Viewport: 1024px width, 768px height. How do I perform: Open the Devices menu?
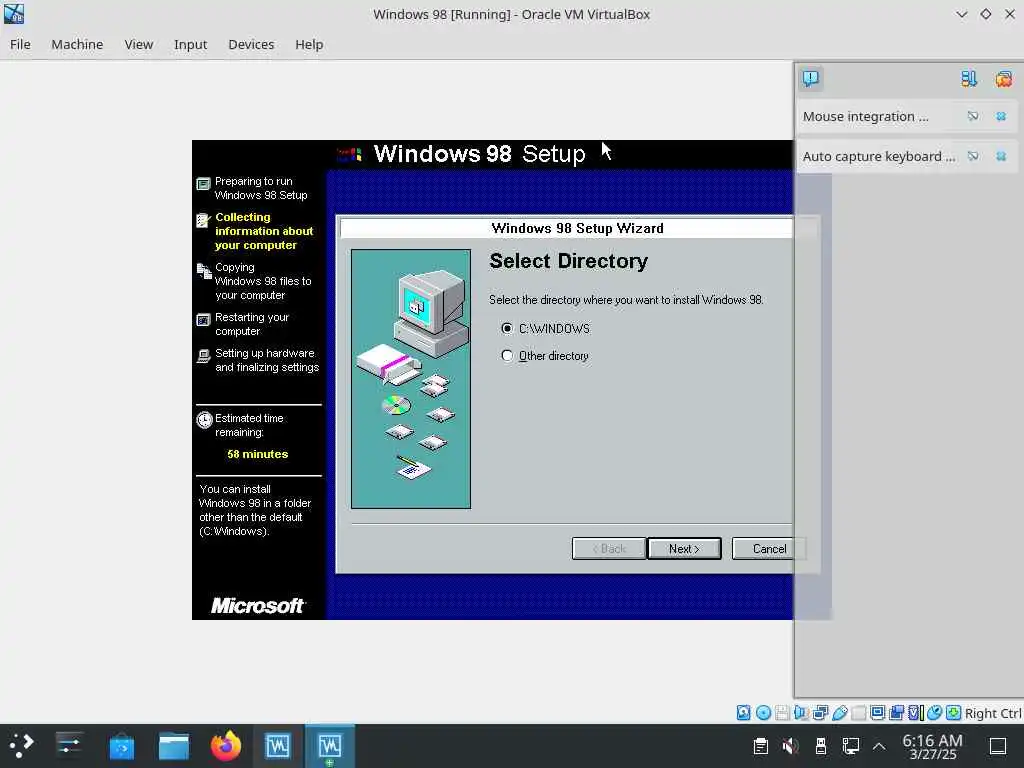click(251, 44)
